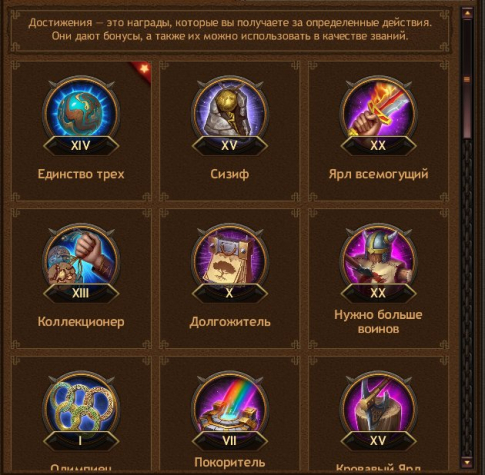Click the Долгожитель title text
This screenshot has width=485, height=475.
pyautogui.click(x=230, y=322)
